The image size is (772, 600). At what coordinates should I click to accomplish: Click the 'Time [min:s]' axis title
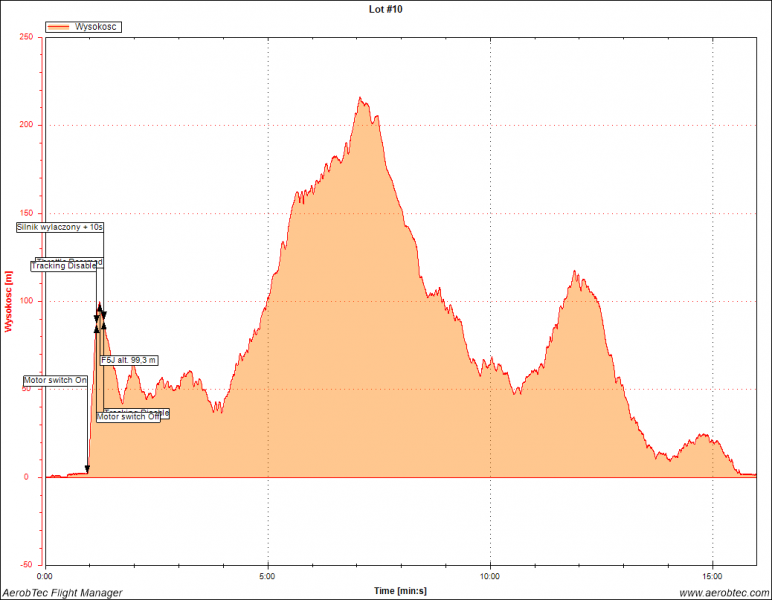(399, 591)
